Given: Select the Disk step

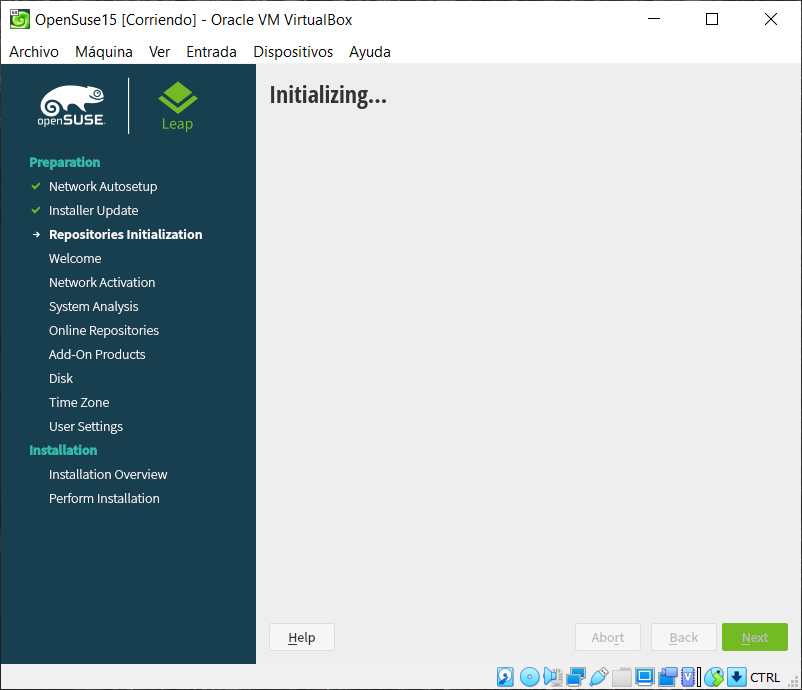Looking at the screenshot, I should tap(61, 379).
